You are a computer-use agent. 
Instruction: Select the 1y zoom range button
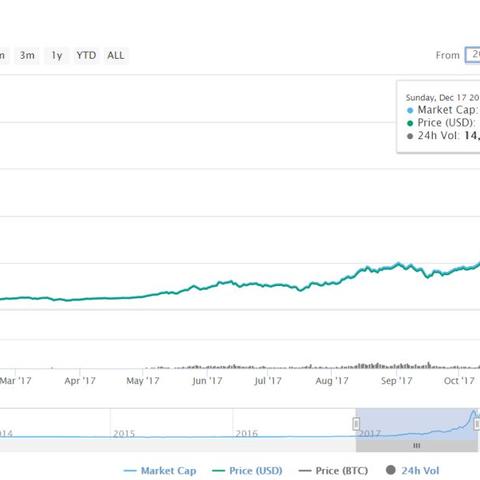point(57,55)
